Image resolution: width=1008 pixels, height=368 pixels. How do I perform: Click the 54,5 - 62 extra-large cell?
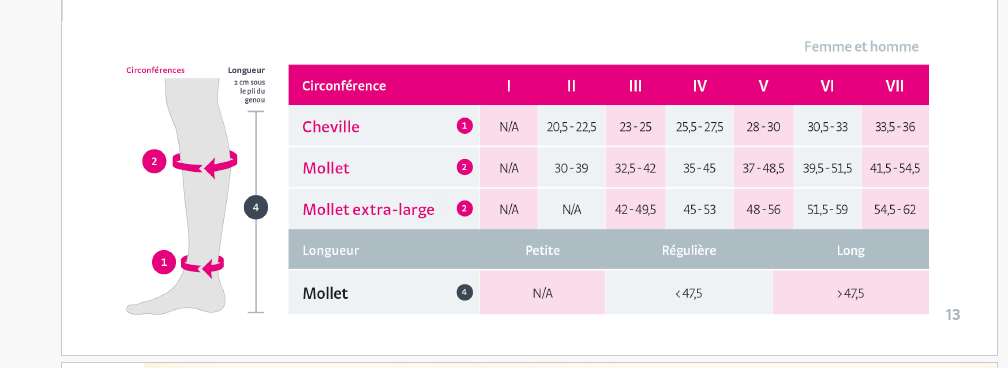click(x=895, y=210)
